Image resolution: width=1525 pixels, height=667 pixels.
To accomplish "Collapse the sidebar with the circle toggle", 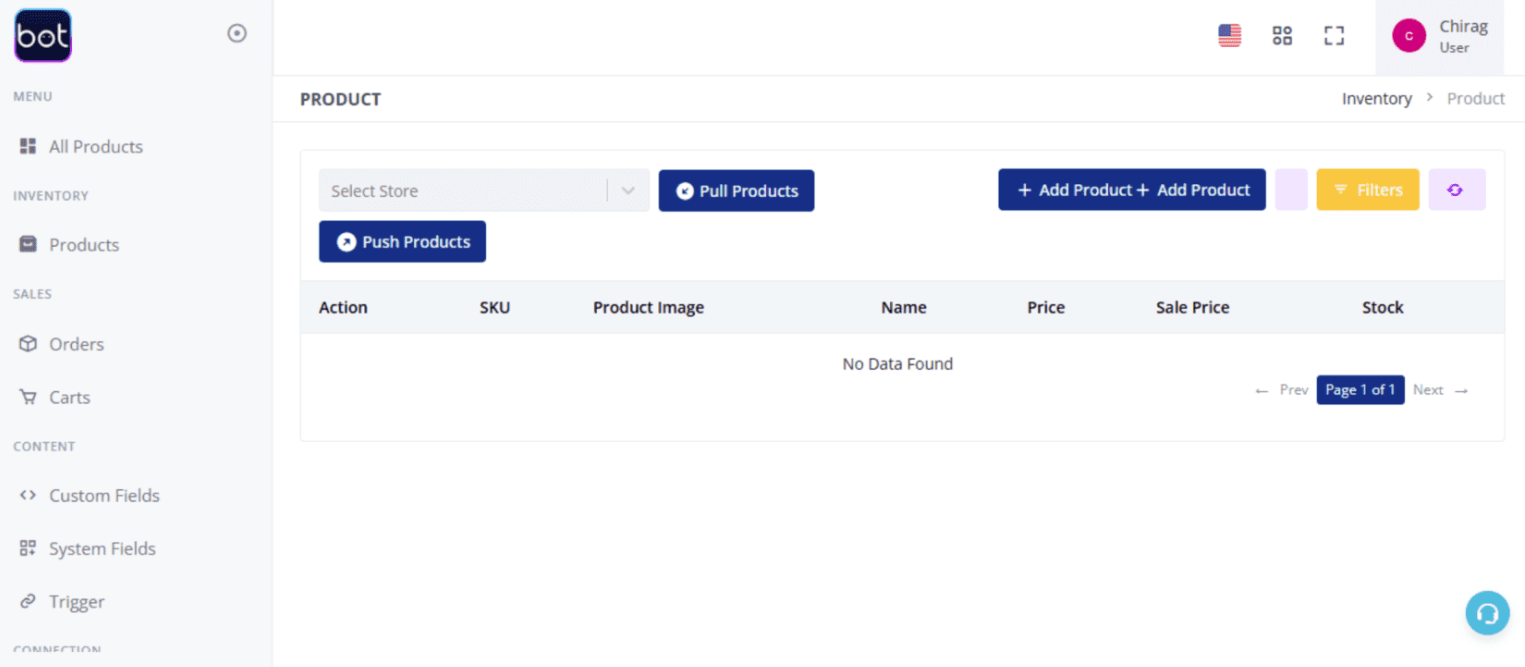I will pyautogui.click(x=237, y=32).
